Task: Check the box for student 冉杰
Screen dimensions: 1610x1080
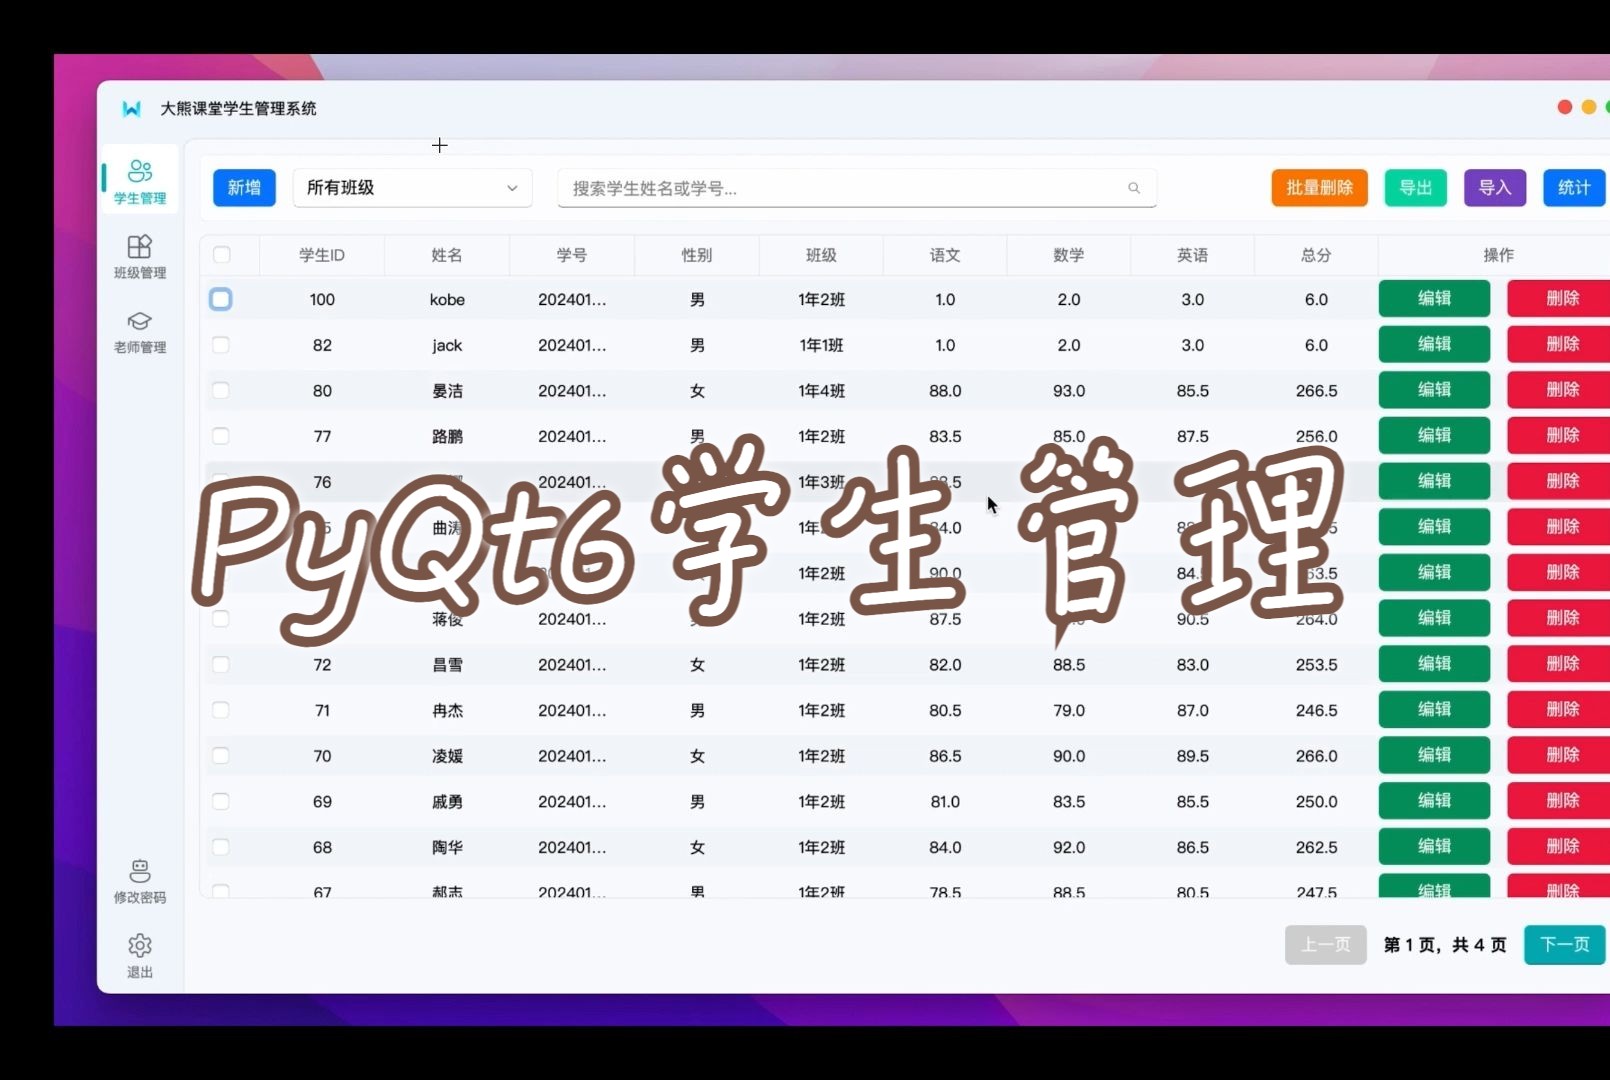Action: (221, 710)
